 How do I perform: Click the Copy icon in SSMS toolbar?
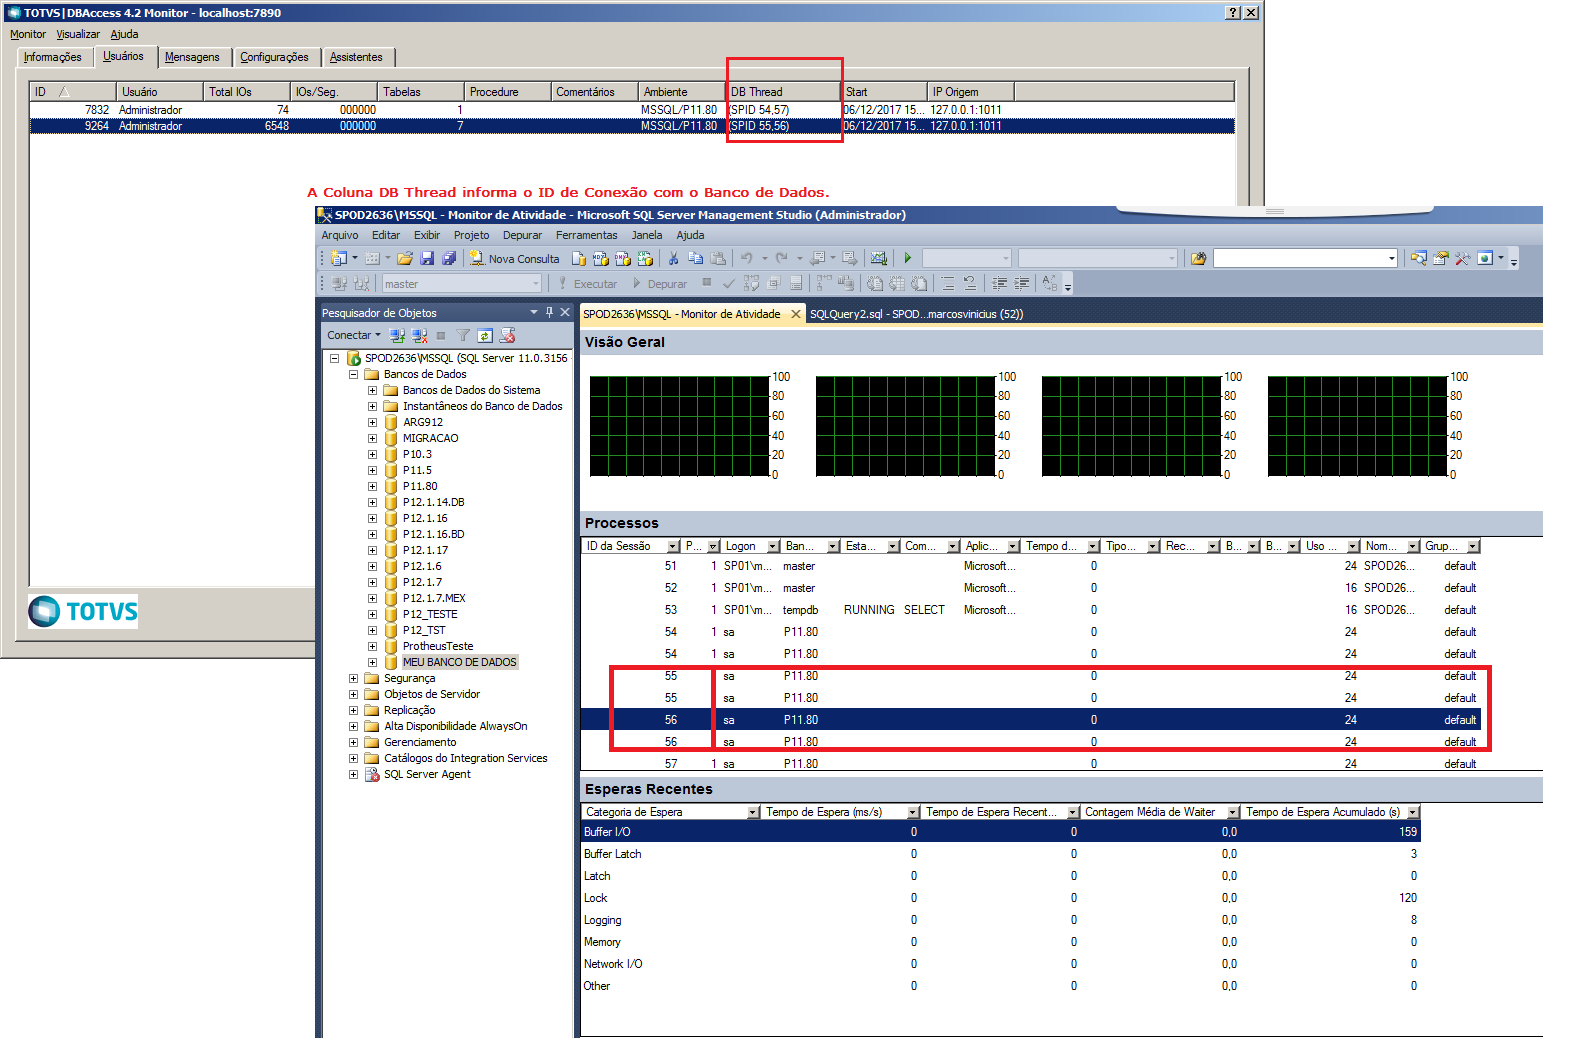[x=695, y=258]
